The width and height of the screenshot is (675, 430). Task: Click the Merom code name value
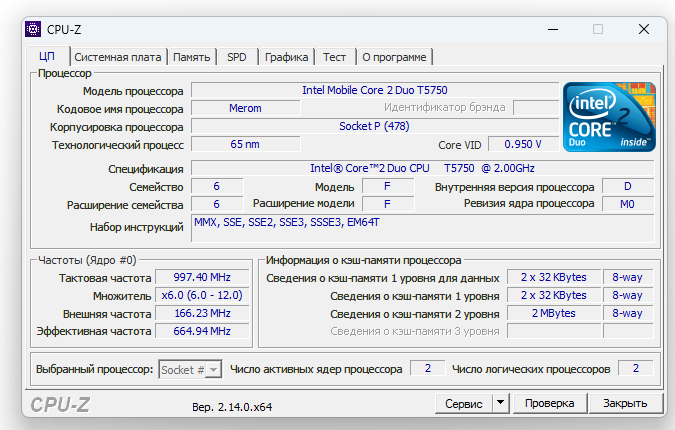point(245,108)
